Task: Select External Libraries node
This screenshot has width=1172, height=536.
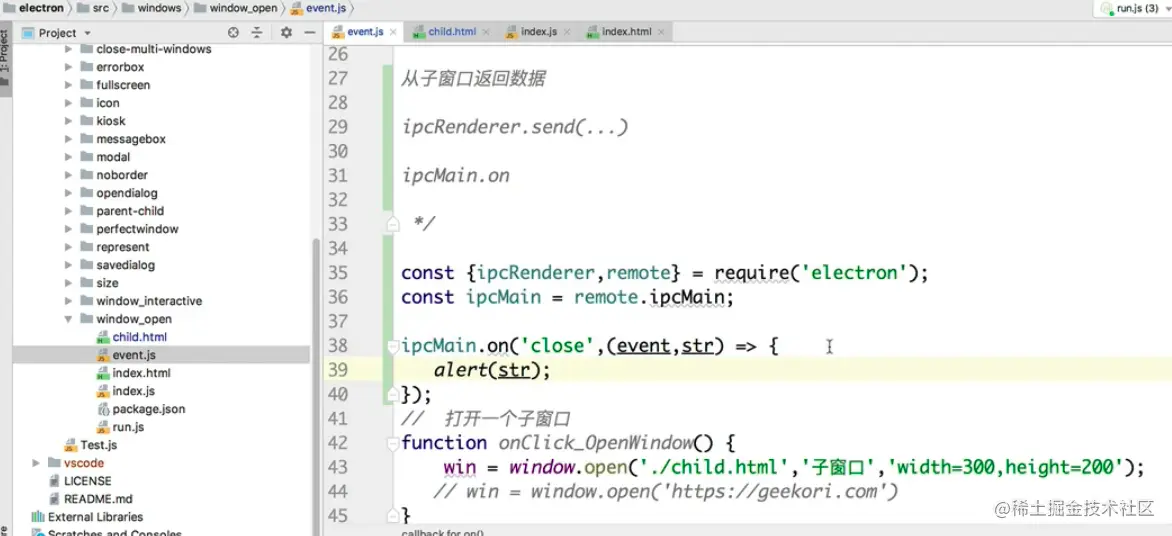Action: click(95, 517)
